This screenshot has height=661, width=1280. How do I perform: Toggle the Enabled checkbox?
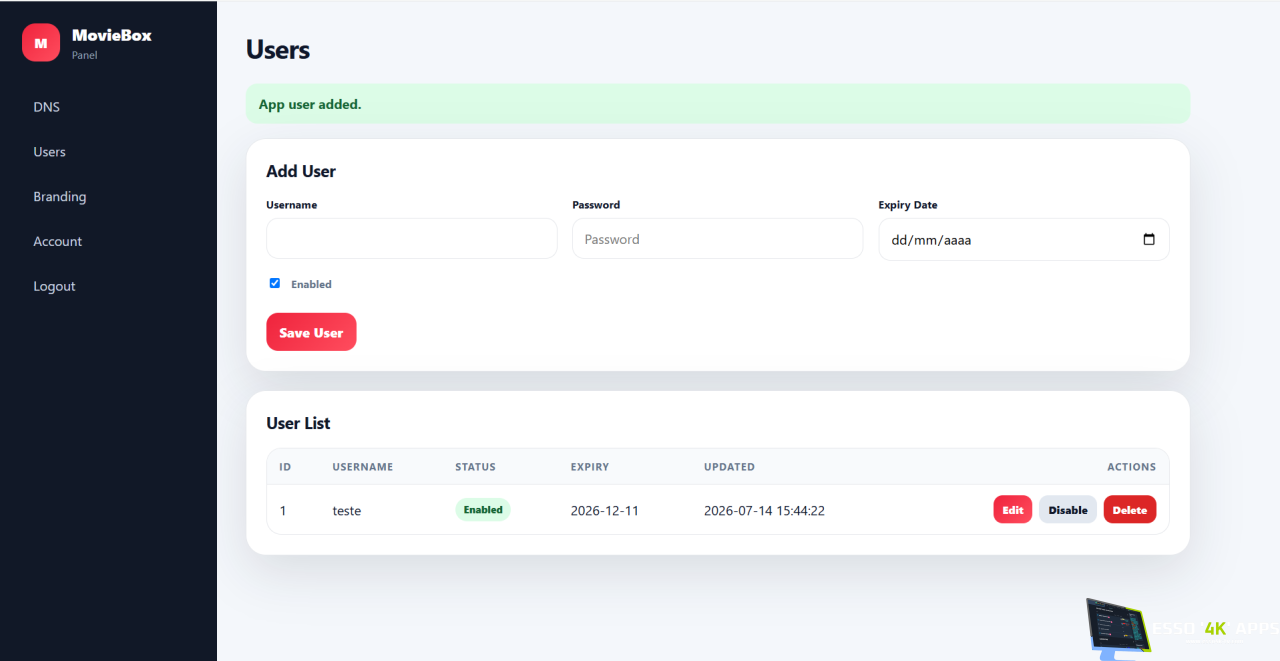point(275,283)
